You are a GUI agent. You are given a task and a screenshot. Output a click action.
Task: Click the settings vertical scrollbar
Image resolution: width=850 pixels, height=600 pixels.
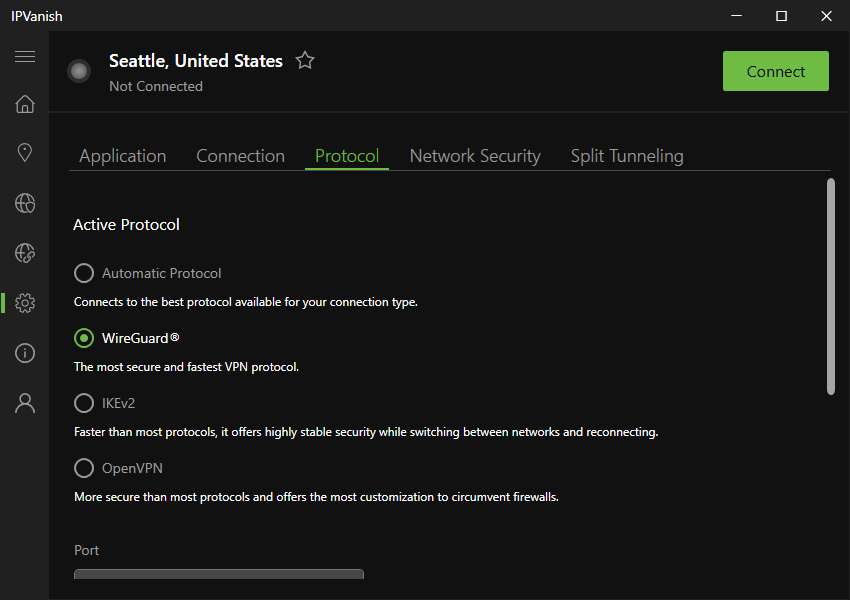coord(830,286)
